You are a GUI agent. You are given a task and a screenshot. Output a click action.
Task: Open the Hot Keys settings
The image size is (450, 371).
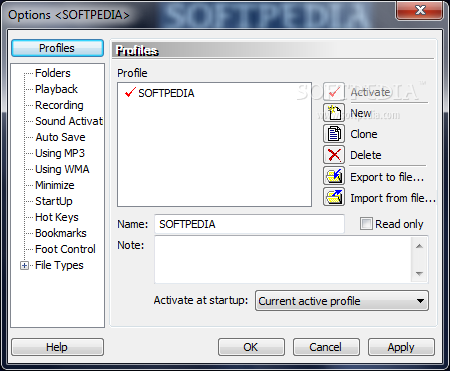[x=57, y=217]
